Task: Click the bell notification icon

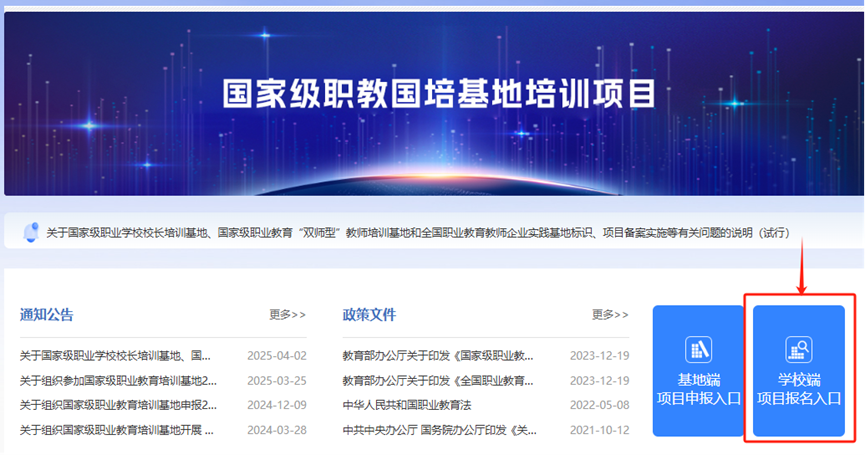Action: [x=31, y=232]
